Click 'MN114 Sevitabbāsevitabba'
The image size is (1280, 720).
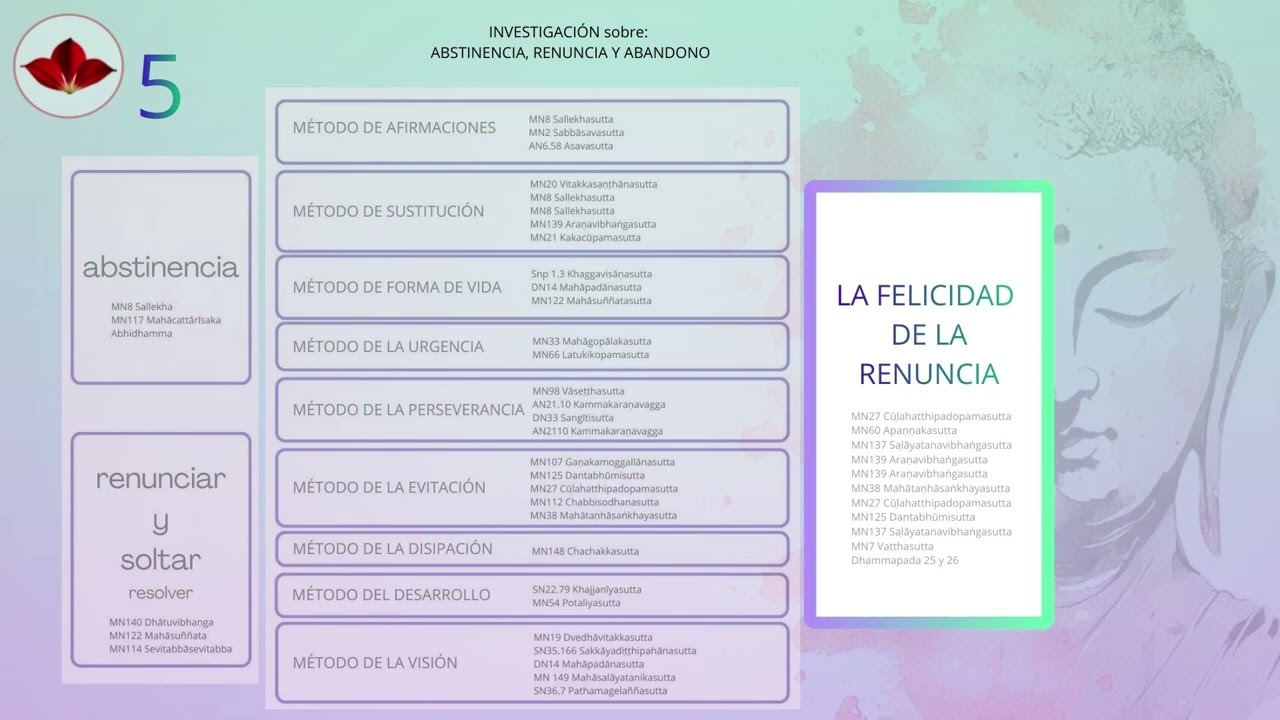pyautogui.click(x=170, y=648)
